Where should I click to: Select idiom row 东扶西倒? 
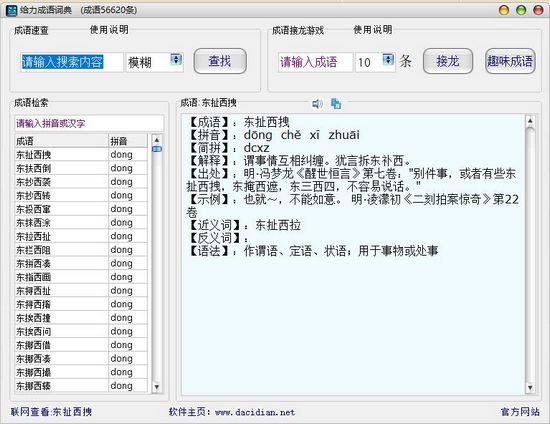point(81,168)
